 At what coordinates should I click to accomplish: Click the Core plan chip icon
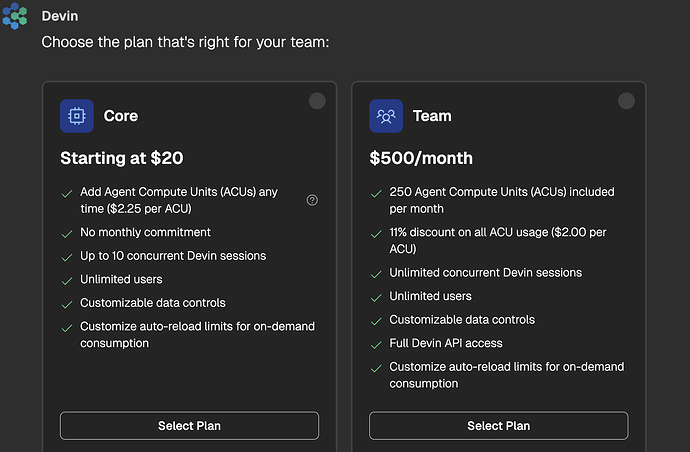click(x=77, y=116)
